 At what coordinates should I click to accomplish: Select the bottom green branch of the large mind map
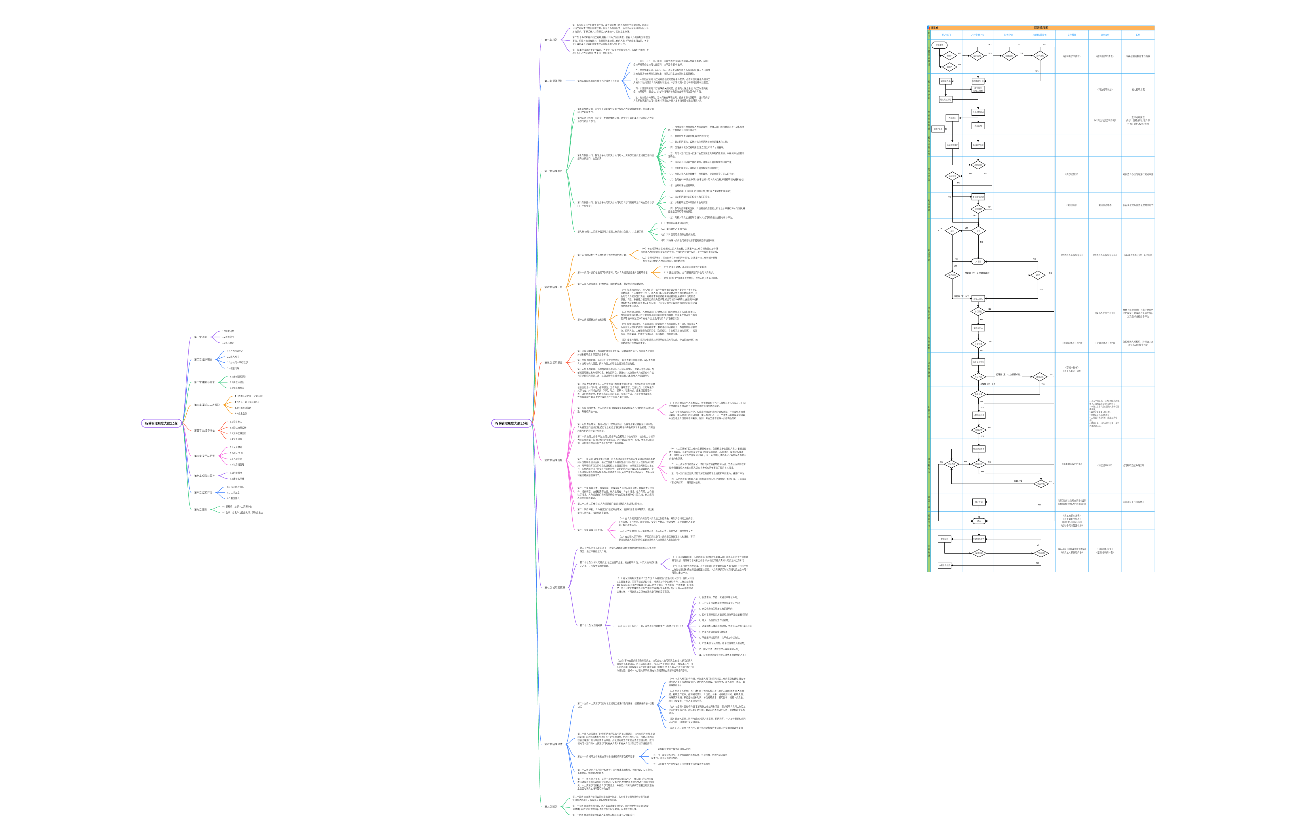[551, 806]
